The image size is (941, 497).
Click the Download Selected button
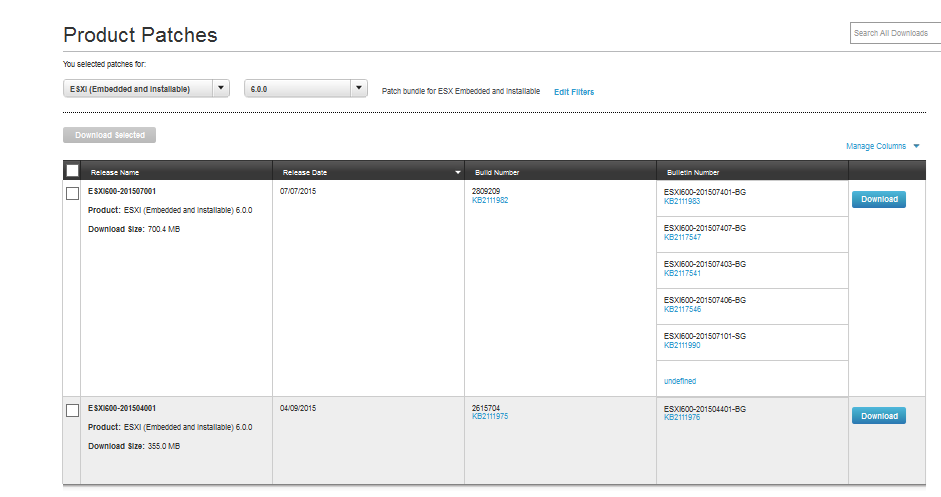[x=109, y=135]
